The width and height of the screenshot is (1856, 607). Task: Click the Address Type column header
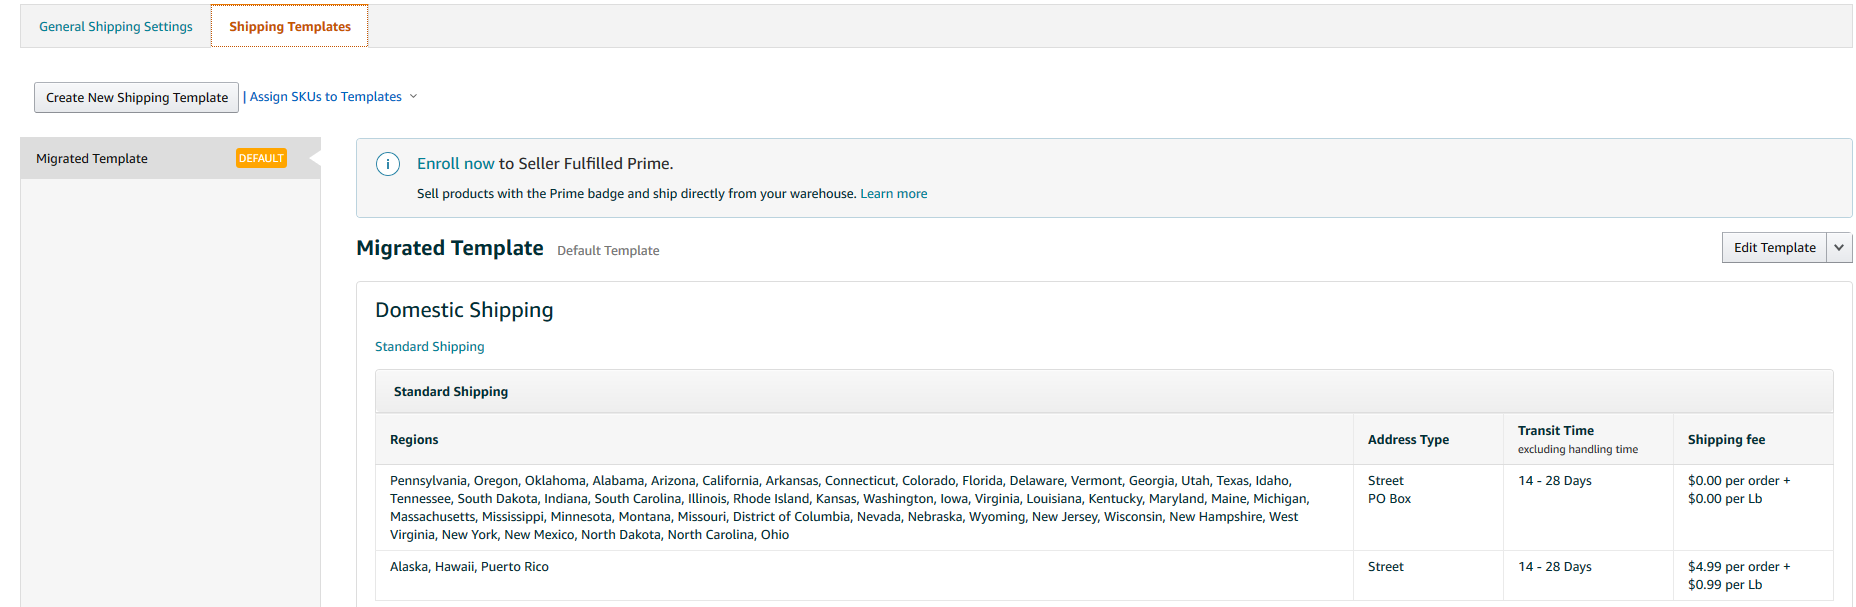coord(1408,440)
